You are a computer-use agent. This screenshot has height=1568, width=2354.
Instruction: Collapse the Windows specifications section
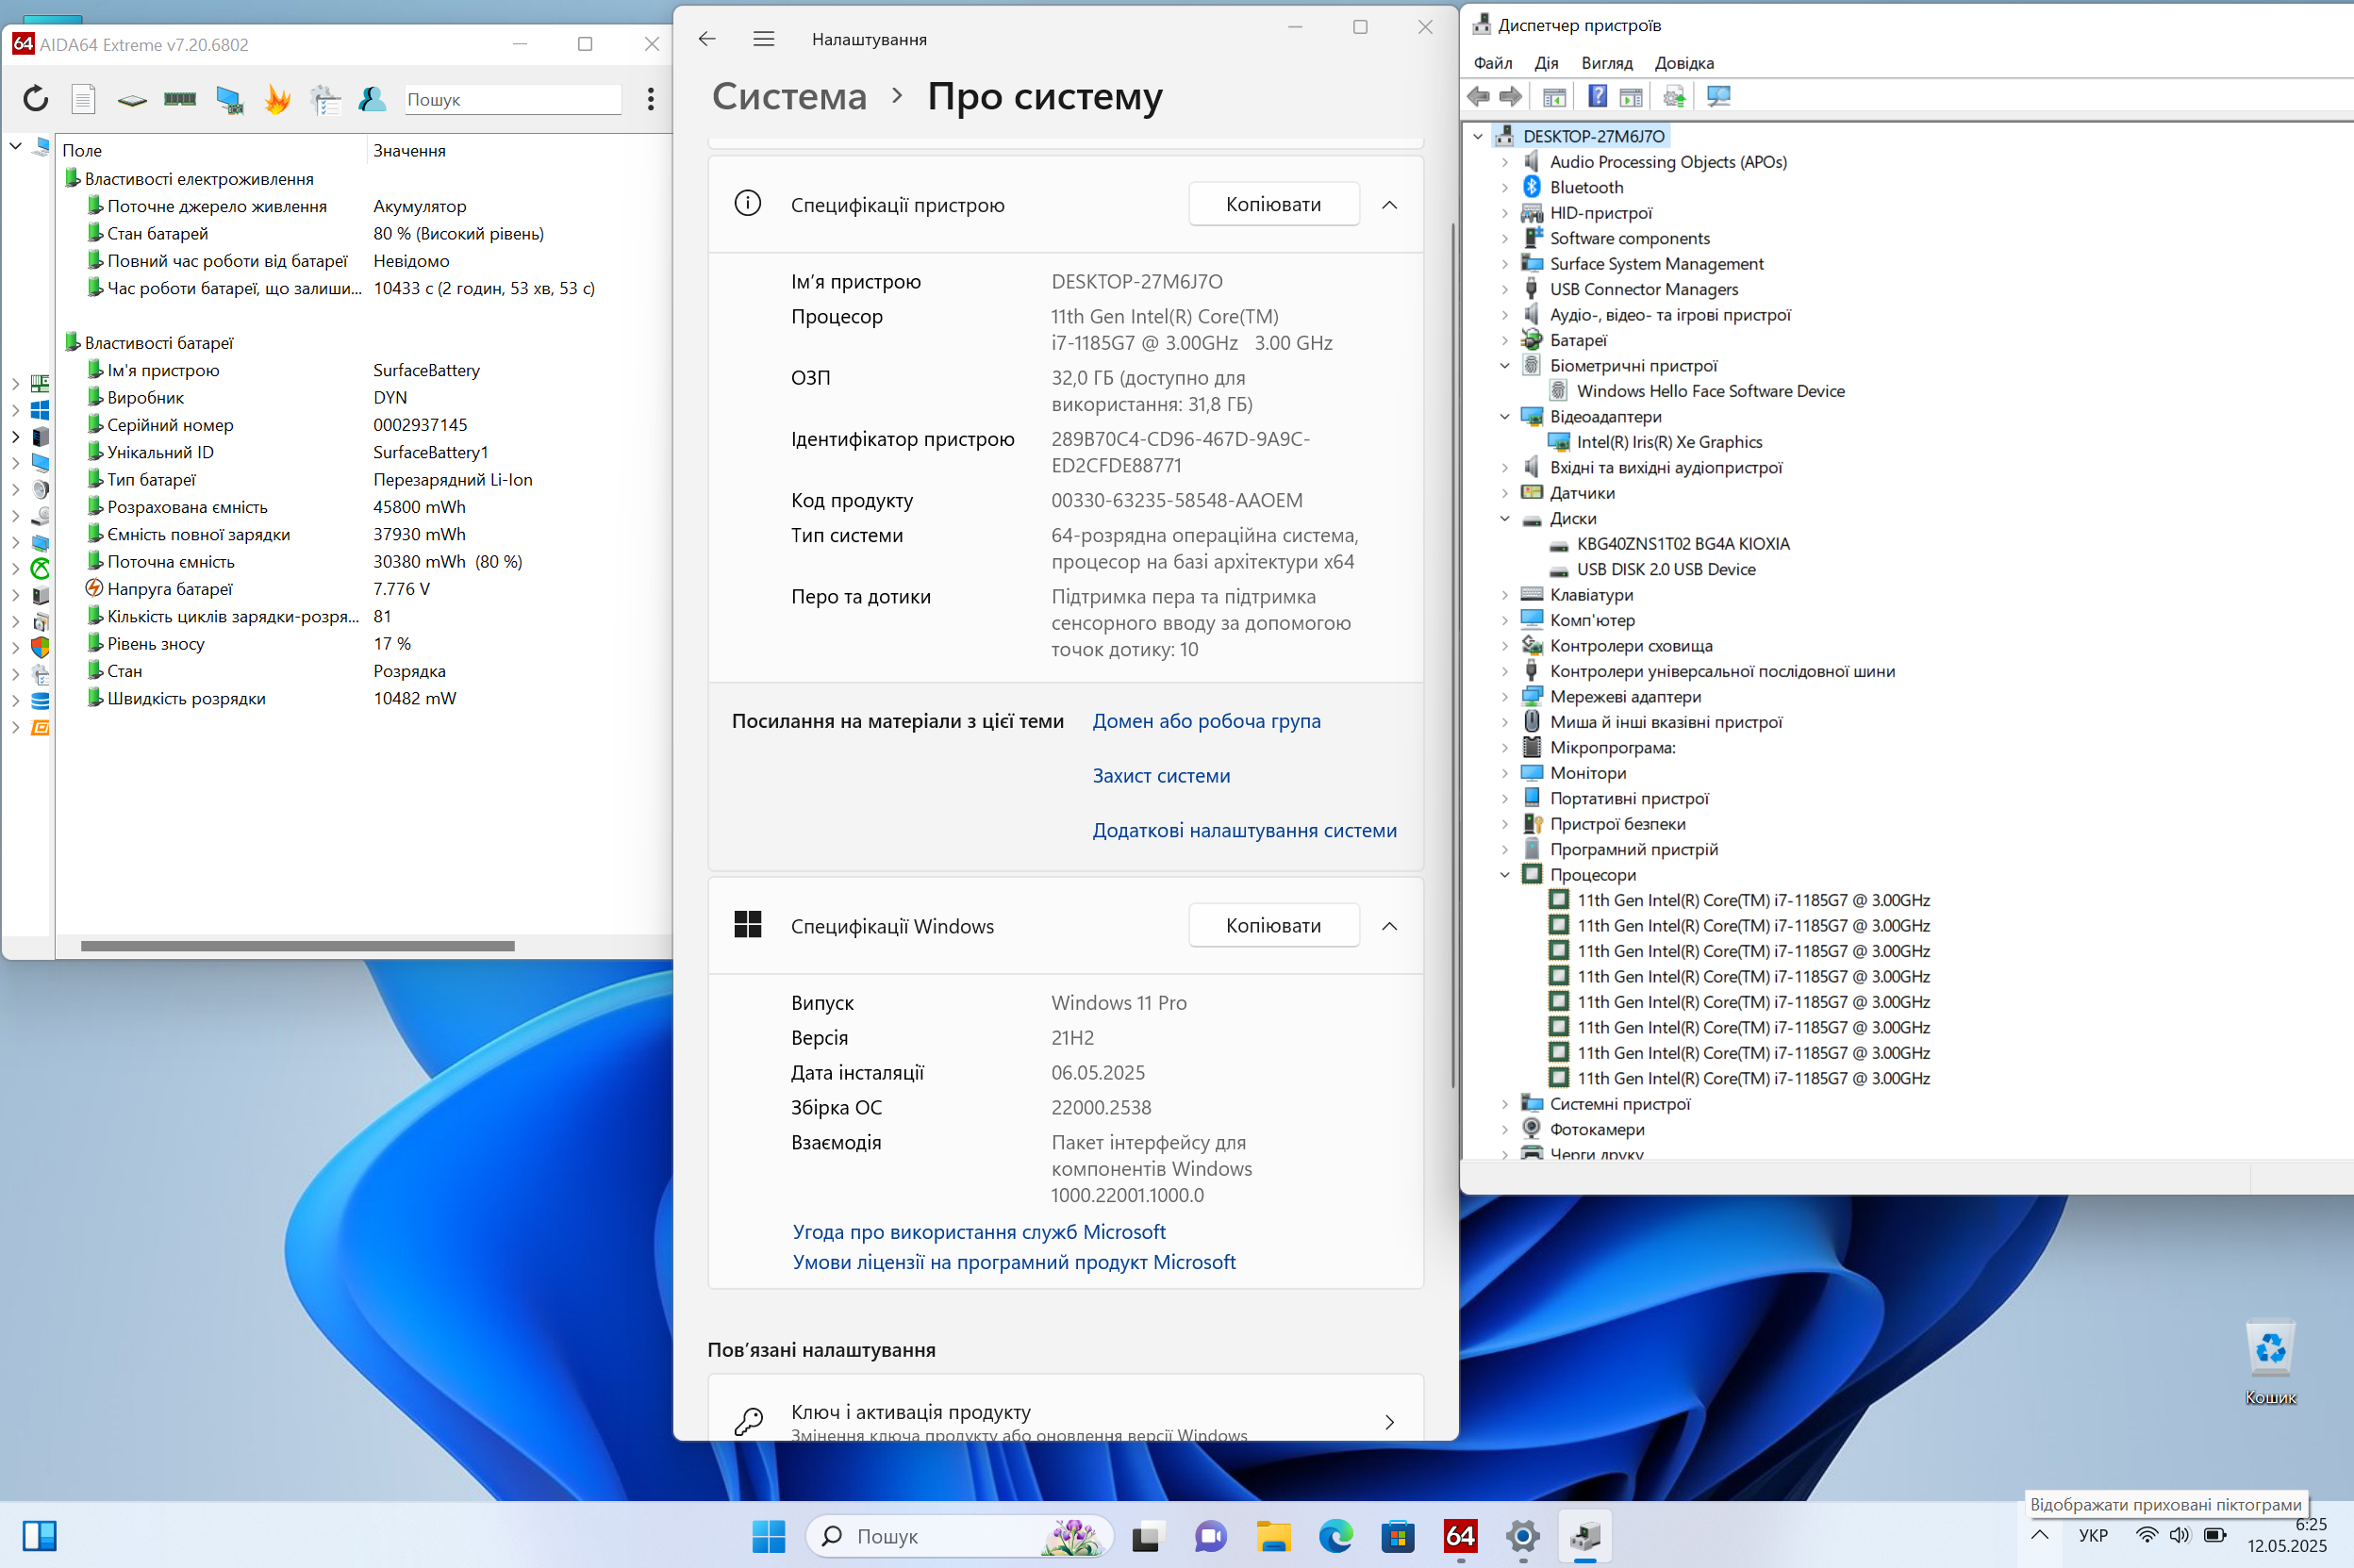click(x=1389, y=926)
